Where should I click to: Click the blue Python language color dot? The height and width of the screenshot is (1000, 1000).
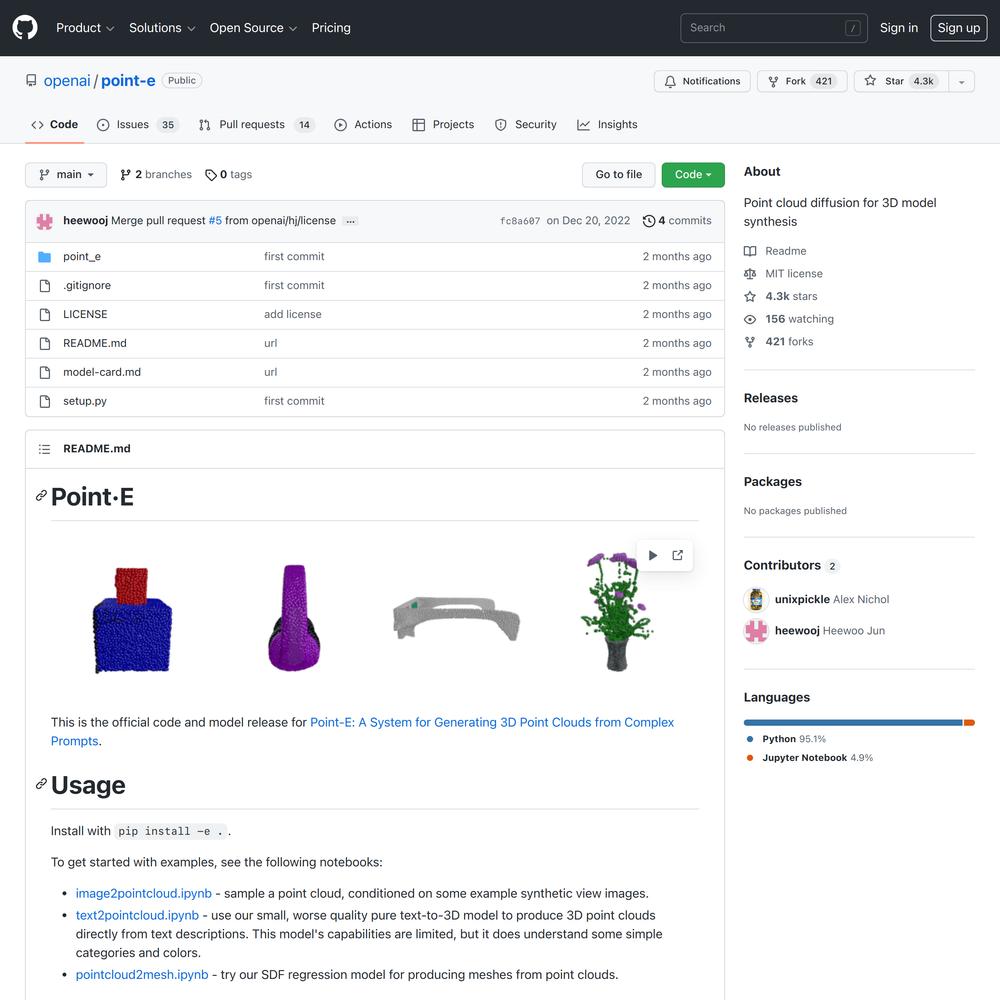(x=750, y=739)
